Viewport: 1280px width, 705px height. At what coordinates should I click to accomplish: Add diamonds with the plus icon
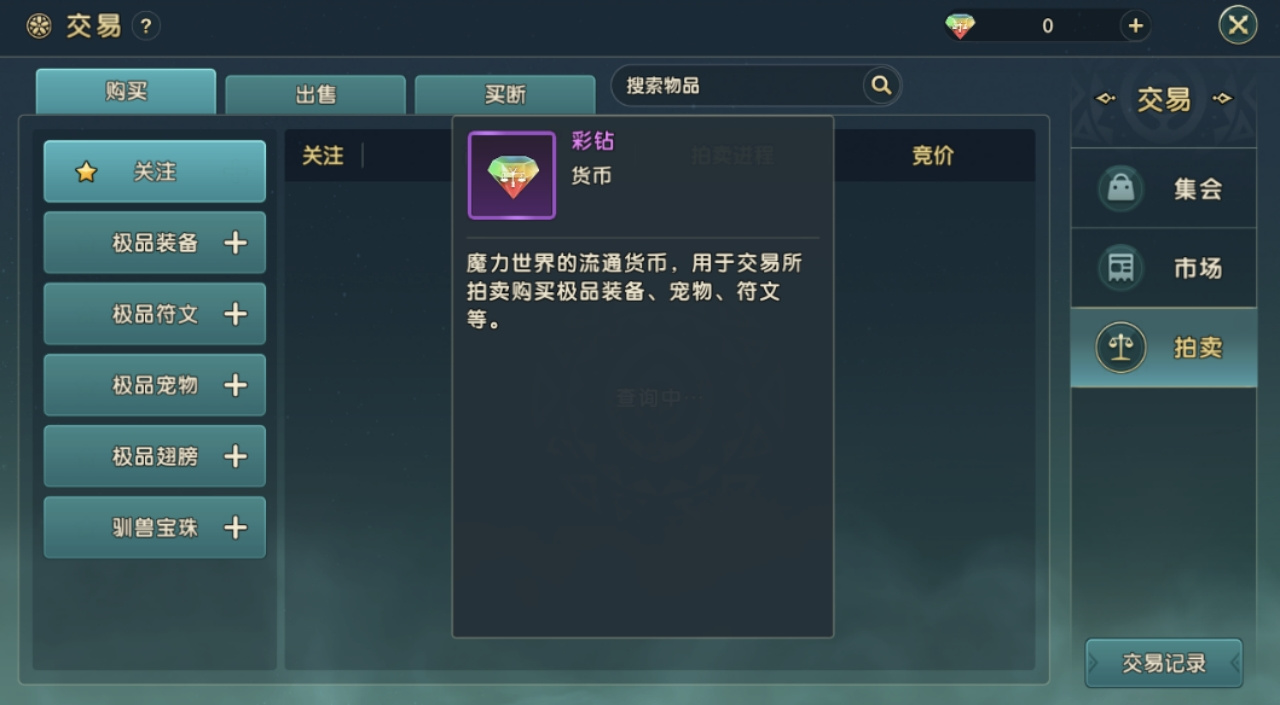coord(1135,26)
